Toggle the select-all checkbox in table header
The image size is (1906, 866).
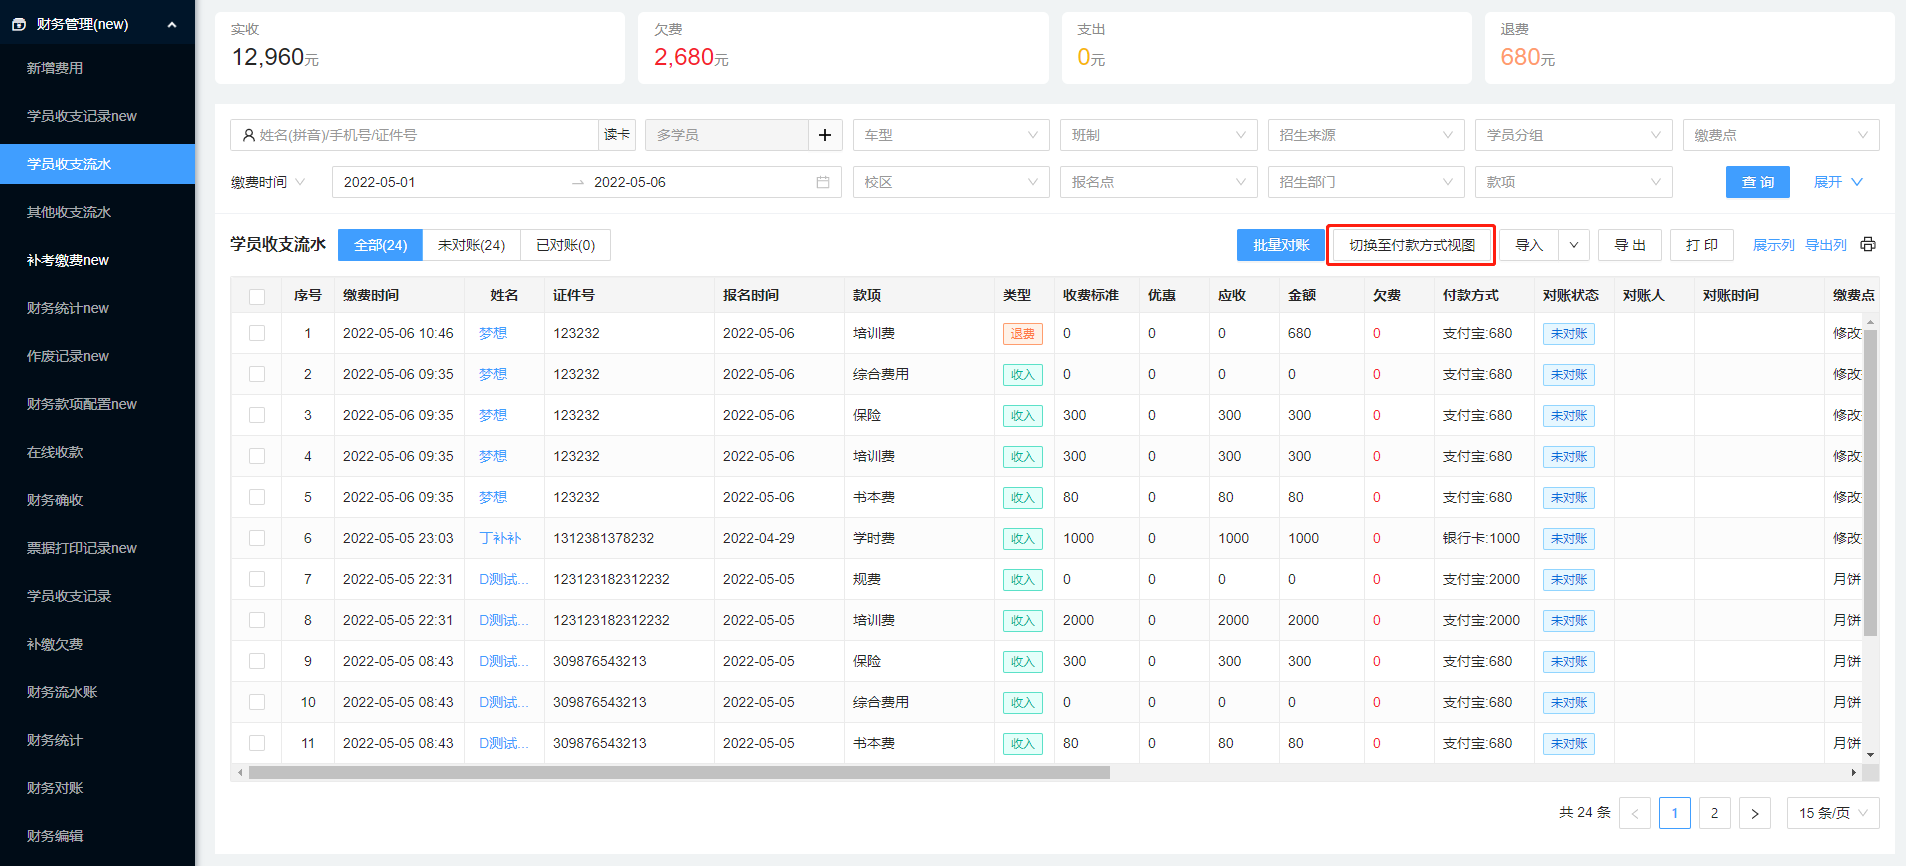click(x=257, y=296)
